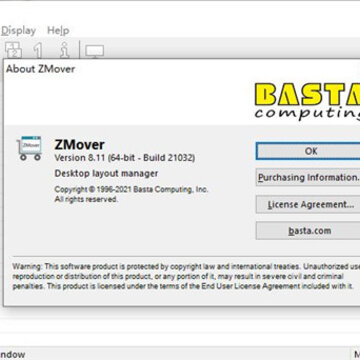The height and width of the screenshot is (360, 360).
Task: Click the copyright warning paragraph
Action: 186,276
